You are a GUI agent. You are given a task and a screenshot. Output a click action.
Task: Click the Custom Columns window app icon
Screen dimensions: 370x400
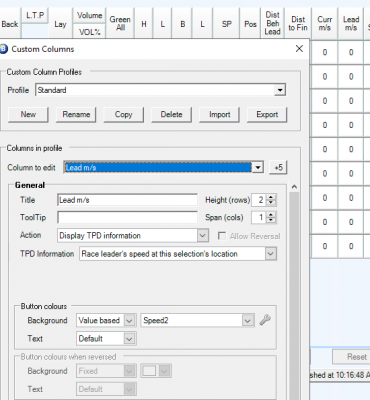pos(3,49)
